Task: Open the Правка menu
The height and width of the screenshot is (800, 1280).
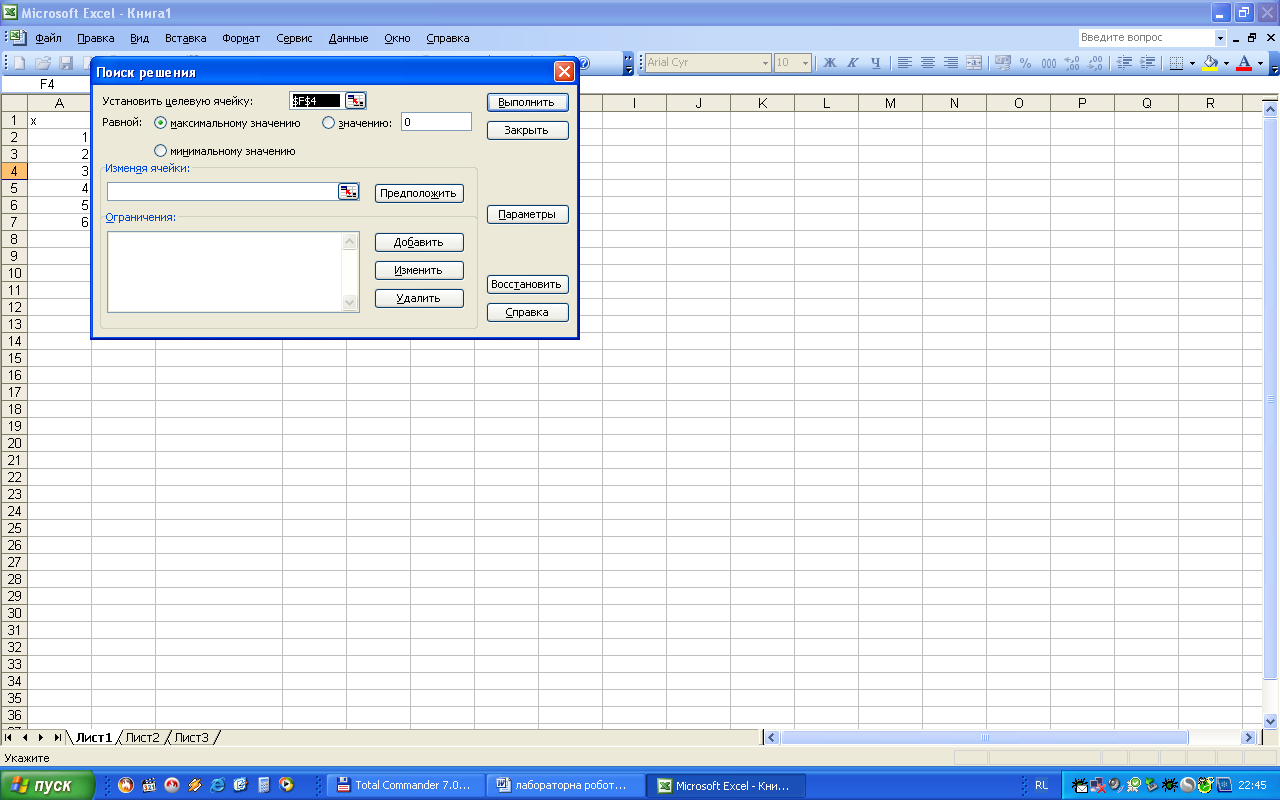Action: pyautogui.click(x=96, y=38)
